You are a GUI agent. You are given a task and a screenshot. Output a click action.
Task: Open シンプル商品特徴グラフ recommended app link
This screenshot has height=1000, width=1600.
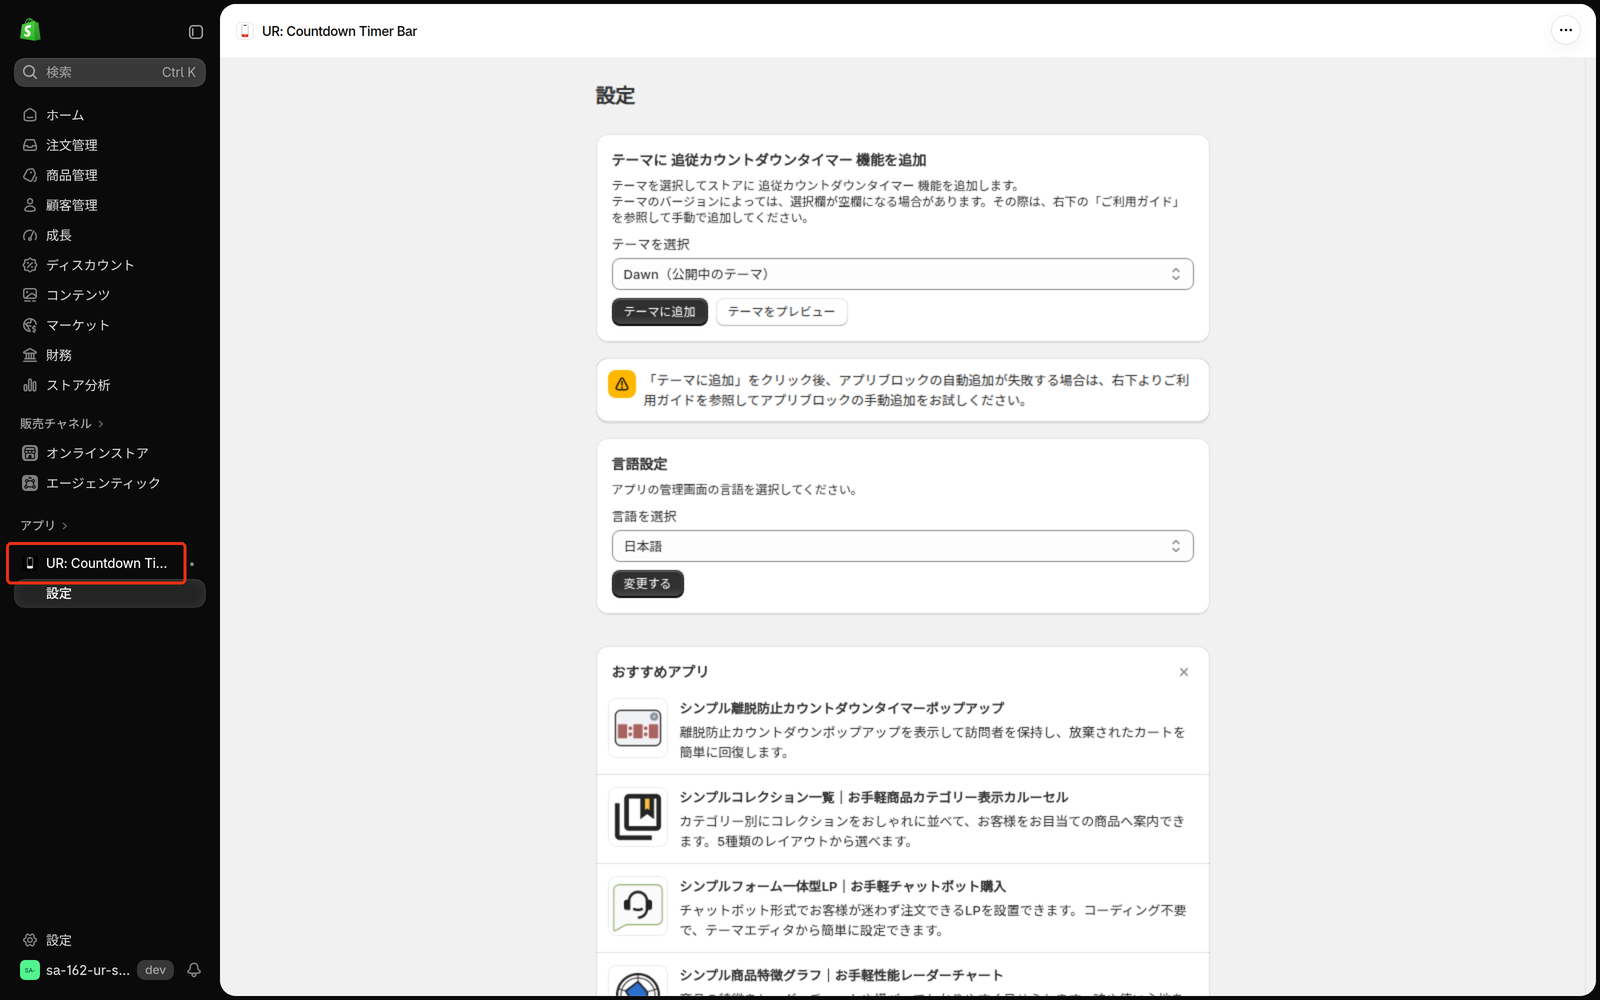pyautogui.click(x=841, y=975)
